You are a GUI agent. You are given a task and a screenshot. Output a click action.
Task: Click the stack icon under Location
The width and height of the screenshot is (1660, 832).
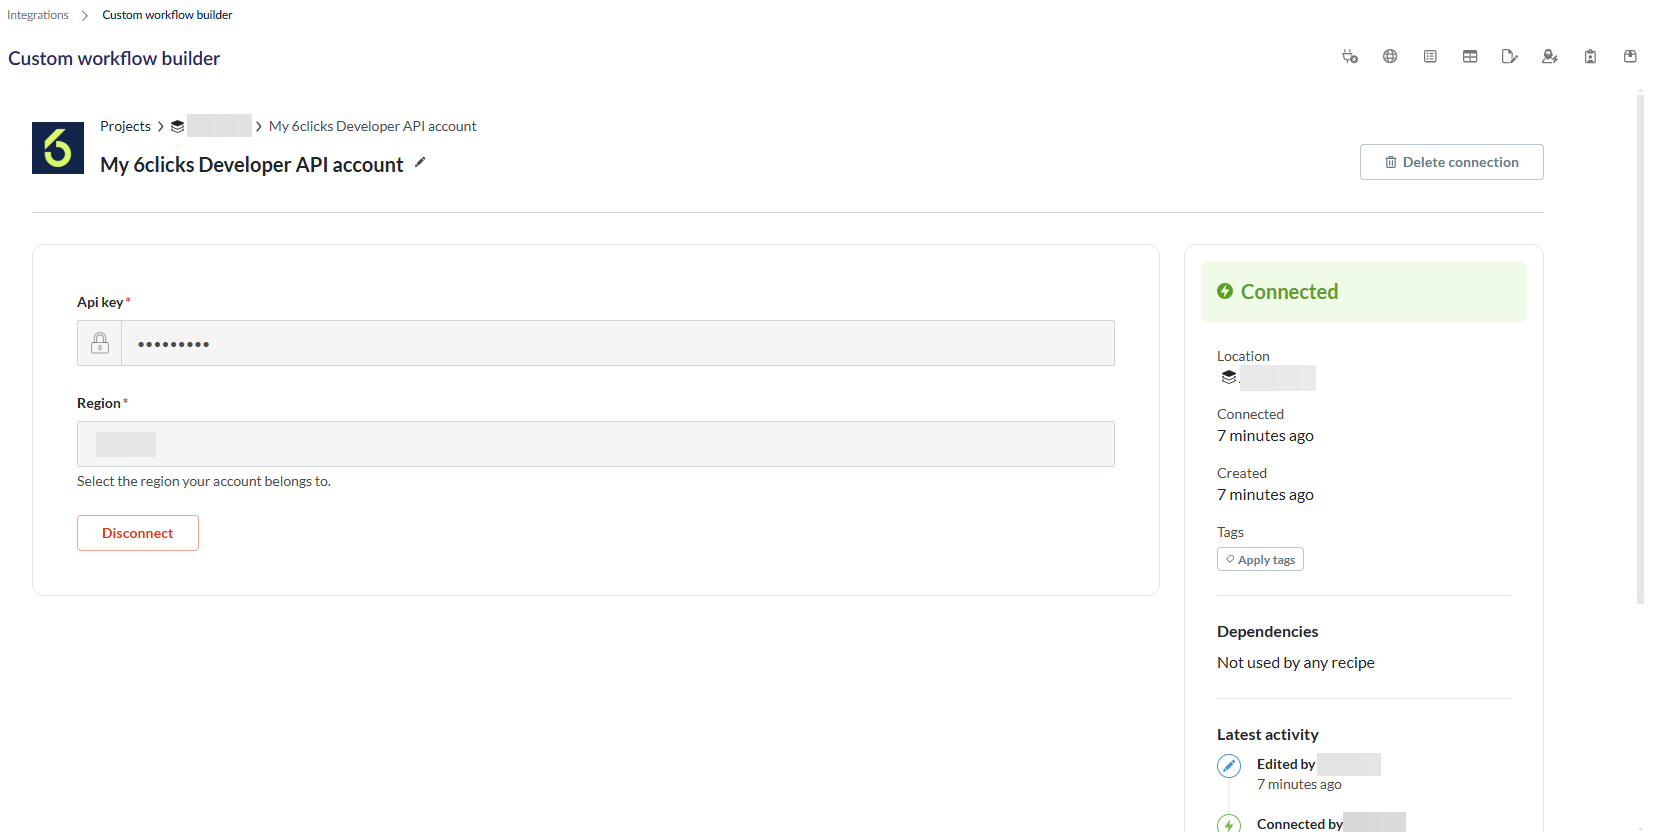[1229, 377]
